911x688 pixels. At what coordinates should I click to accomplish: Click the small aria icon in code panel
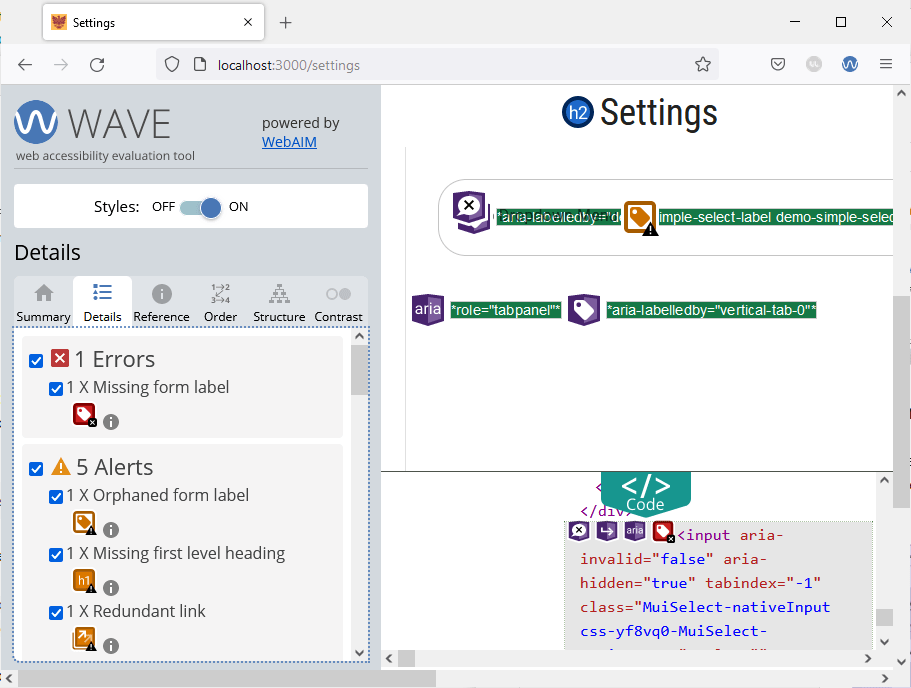tap(634, 531)
